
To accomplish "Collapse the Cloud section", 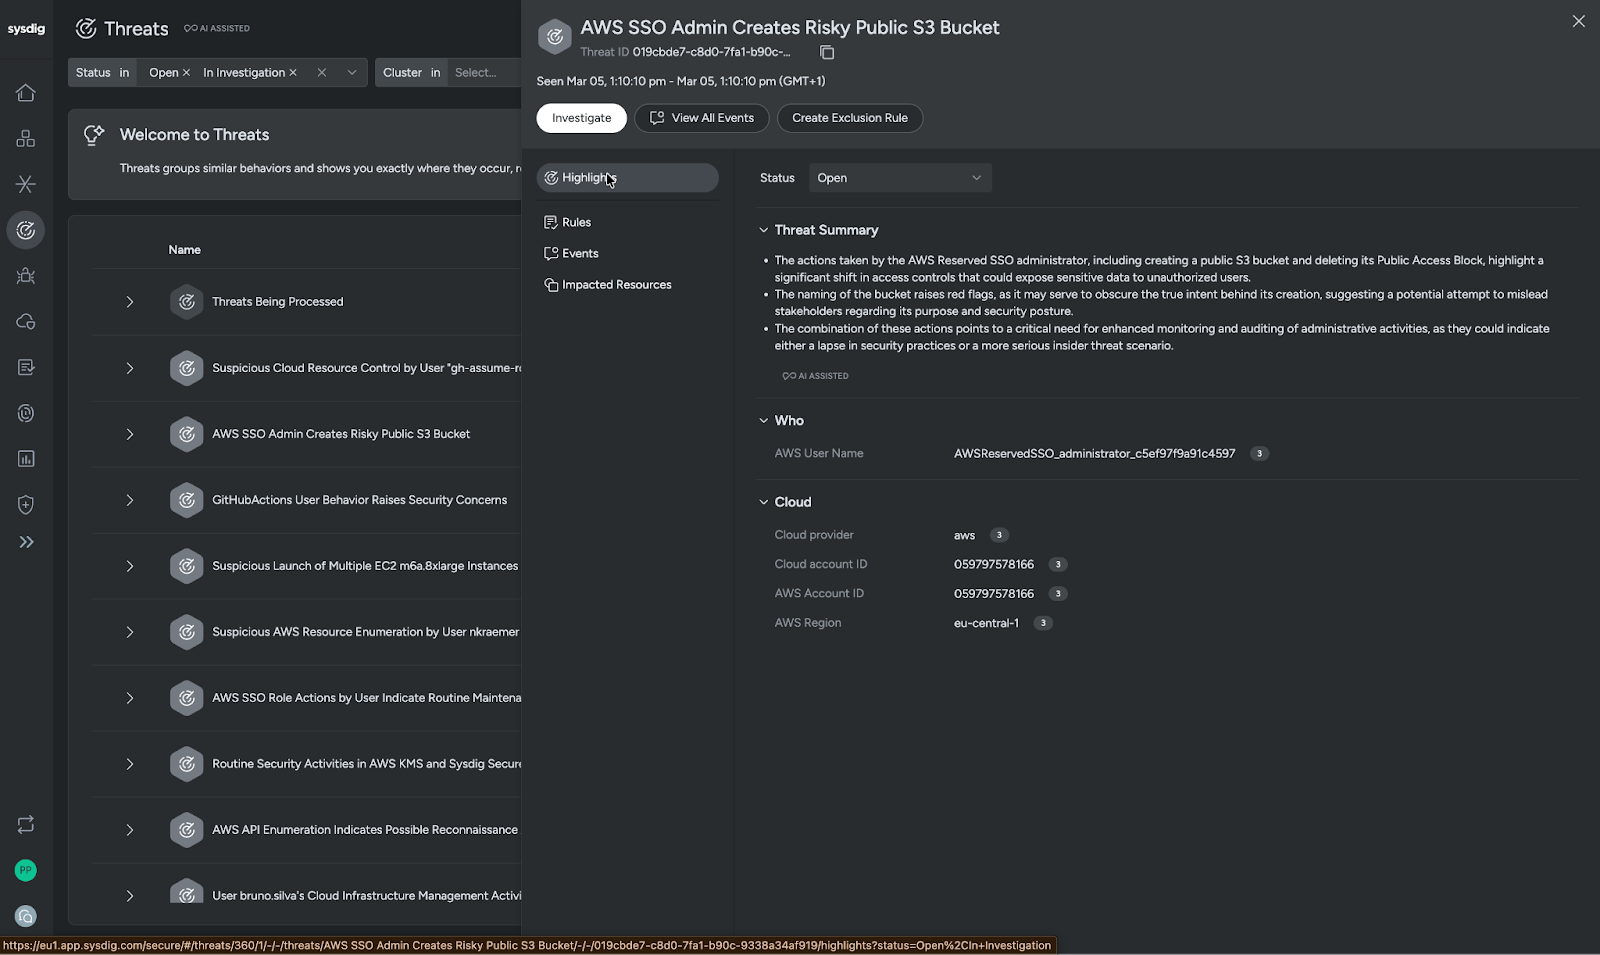I will [764, 502].
